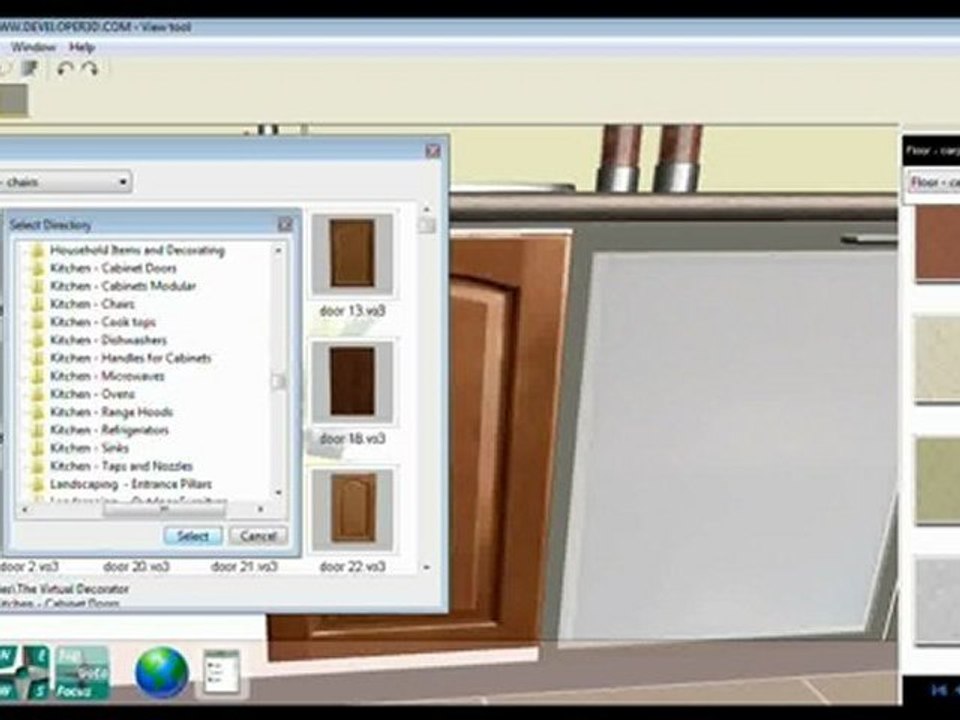The height and width of the screenshot is (720, 960).
Task: Click the thumbnail list scrollbar thumb
Action: (426, 225)
